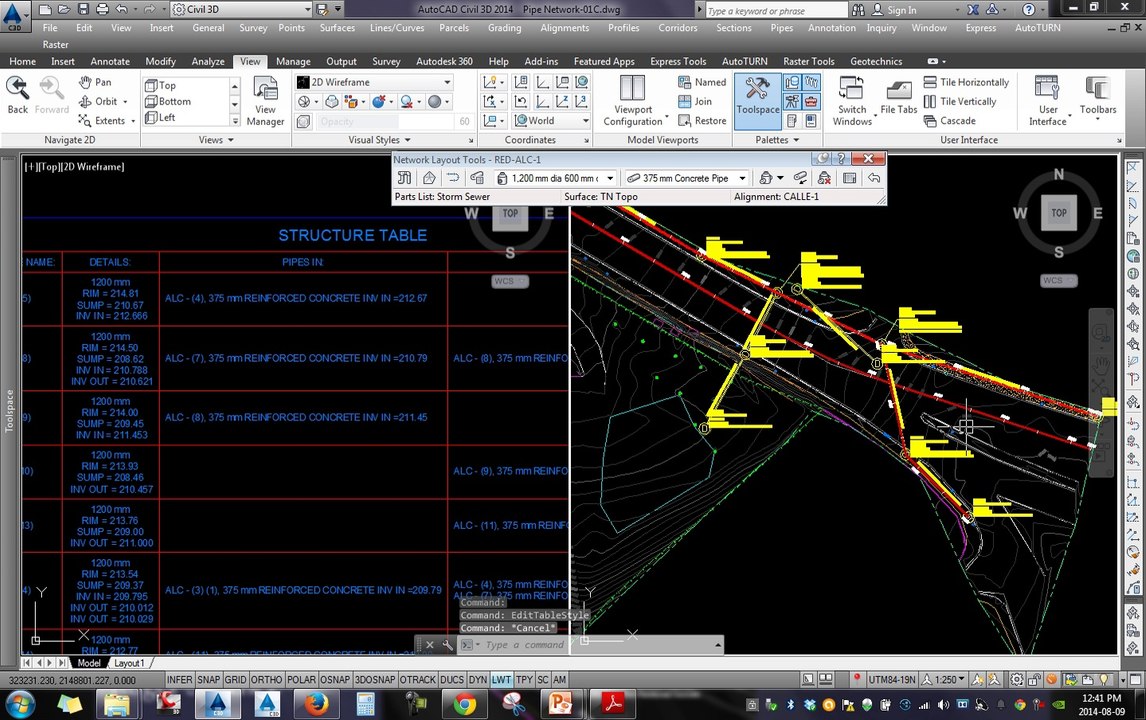Toggle LWT lineweight display
This screenshot has height=720, width=1146.
tap(501, 679)
